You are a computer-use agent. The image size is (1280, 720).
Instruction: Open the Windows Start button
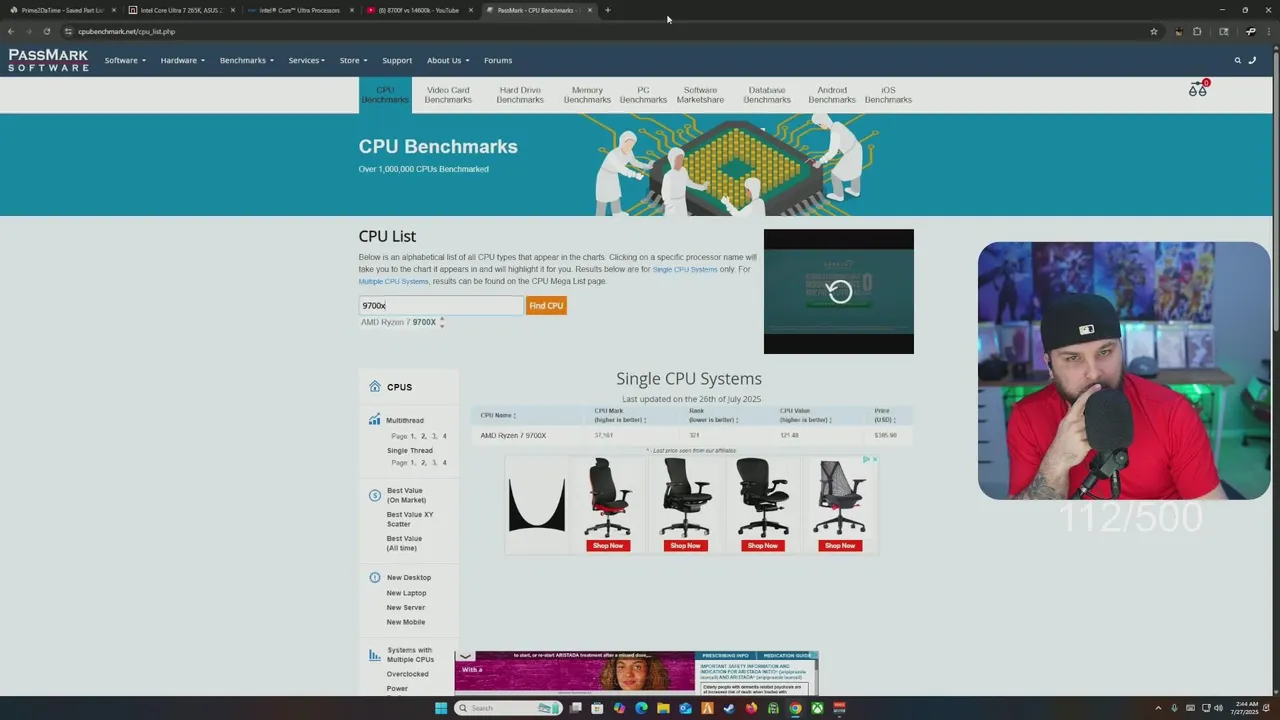pos(441,708)
